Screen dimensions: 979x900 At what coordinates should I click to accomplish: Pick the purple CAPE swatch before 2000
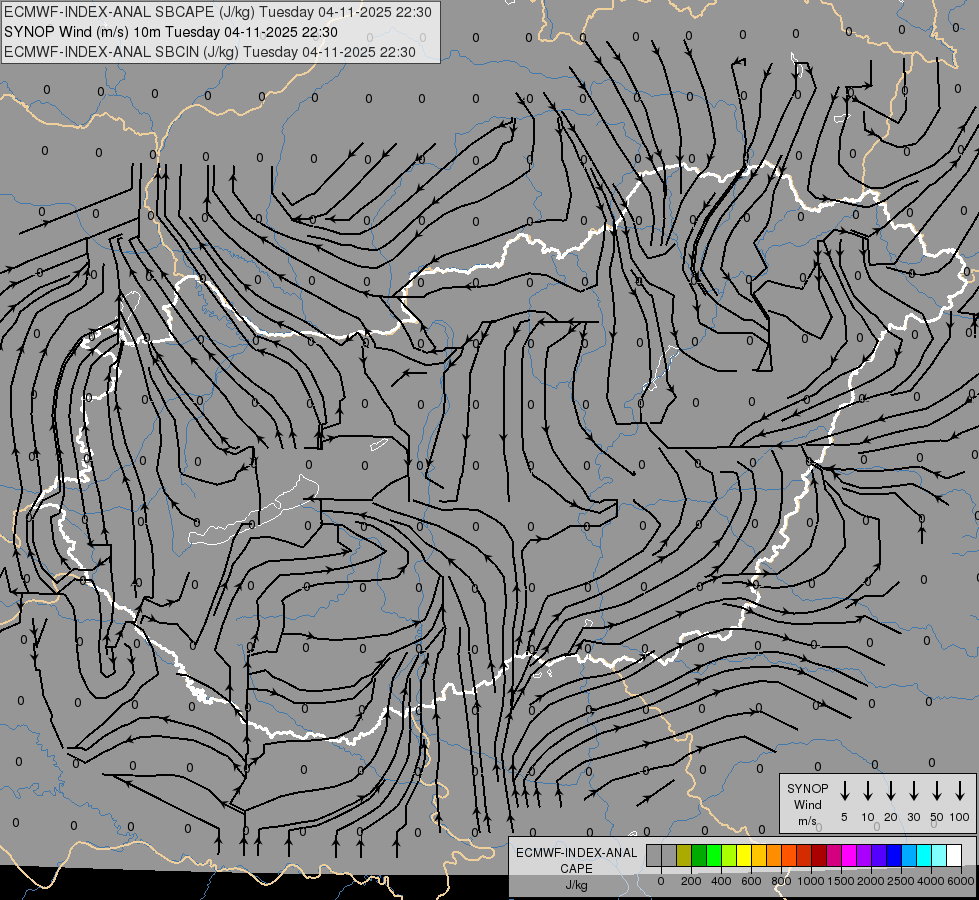pos(863,856)
